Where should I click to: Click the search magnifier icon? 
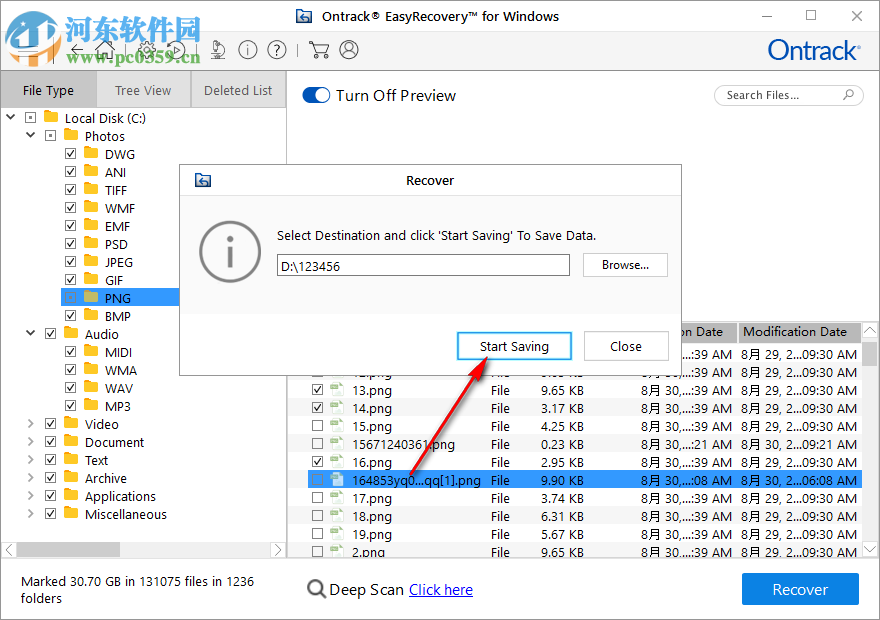848,95
